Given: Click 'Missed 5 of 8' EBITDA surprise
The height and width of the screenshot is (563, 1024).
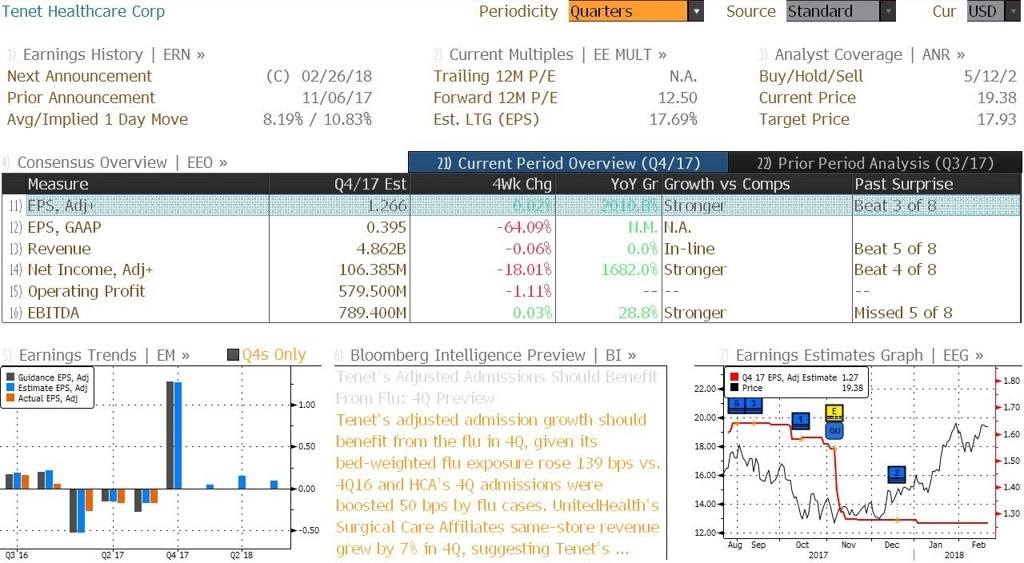Looking at the screenshot, I should tap(903, 312).
